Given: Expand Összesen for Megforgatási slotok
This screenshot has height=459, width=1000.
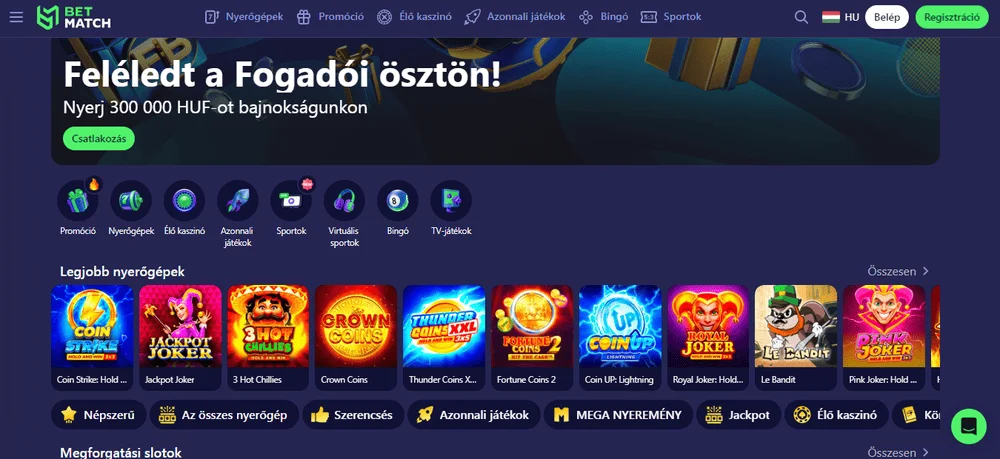Looking at the screenshot, I should 898,453.
